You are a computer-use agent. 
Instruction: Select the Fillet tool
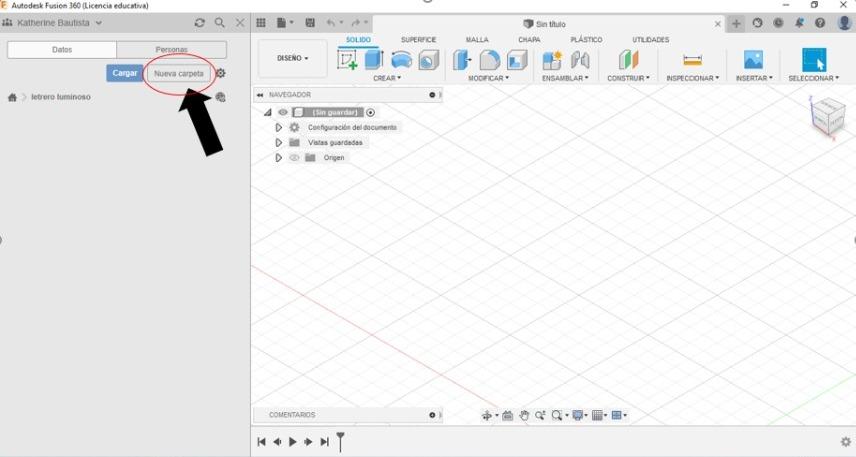(489, 60)
